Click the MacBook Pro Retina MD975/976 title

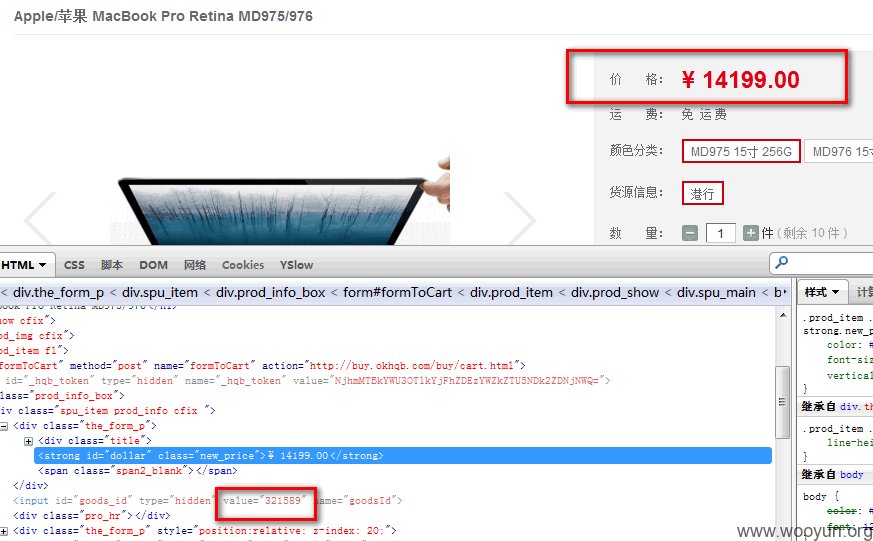[x=163, y=16]
